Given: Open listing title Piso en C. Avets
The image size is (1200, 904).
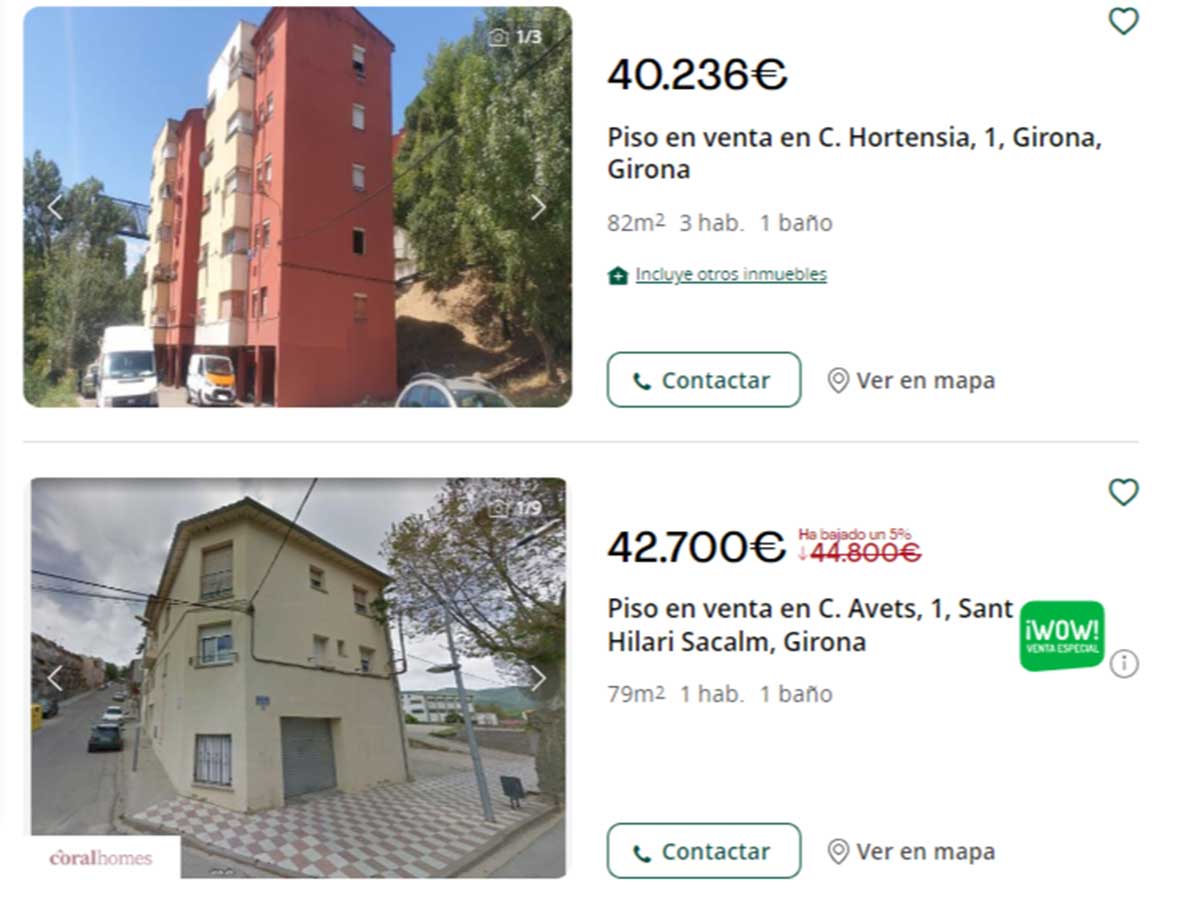Looking at the screenshot, I should pos(811,625).
